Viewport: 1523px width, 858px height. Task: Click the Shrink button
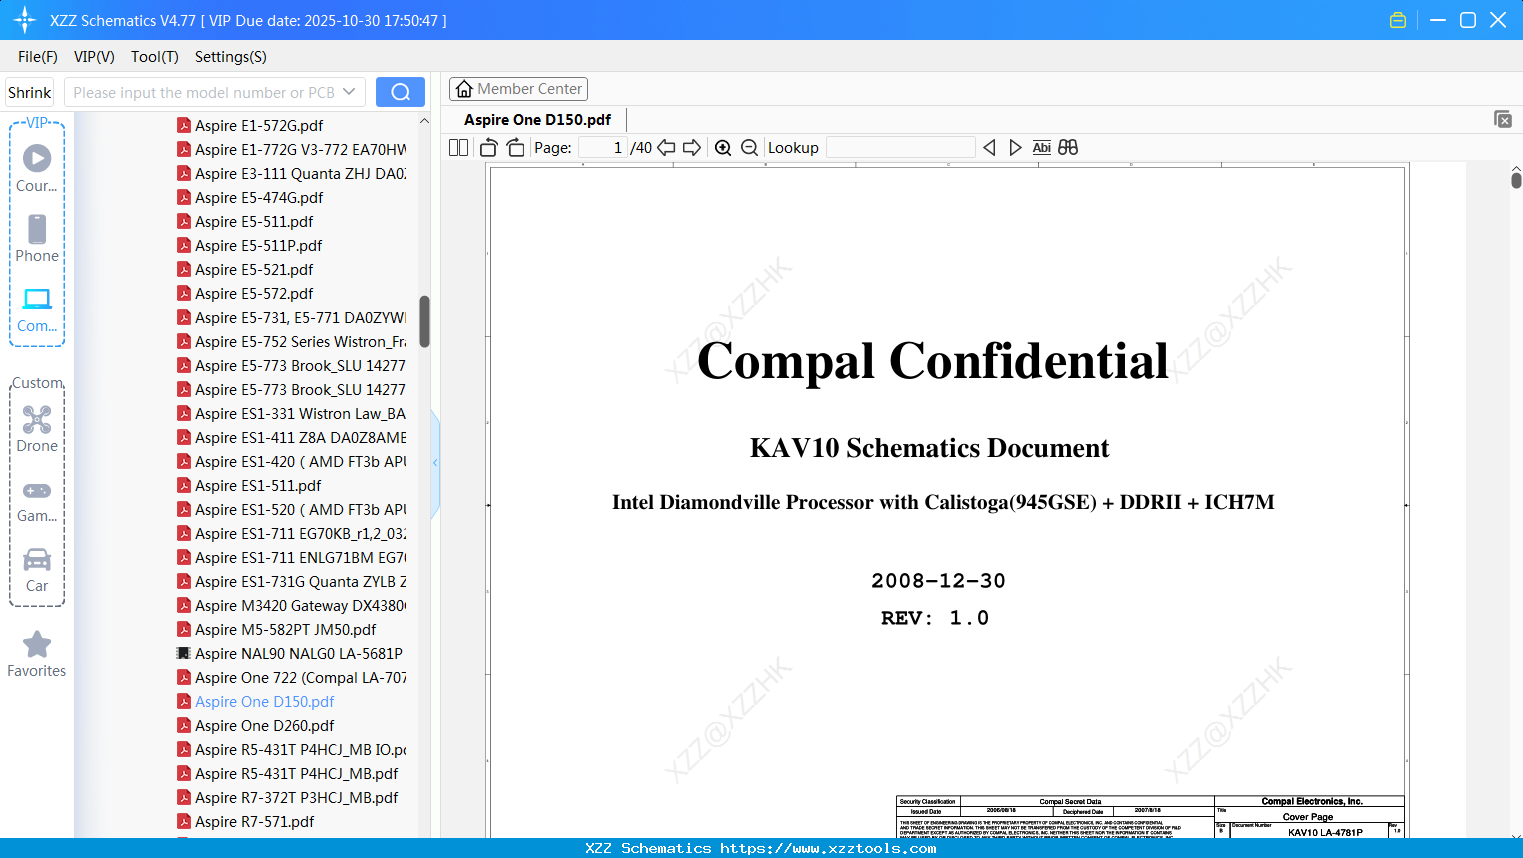30,92
